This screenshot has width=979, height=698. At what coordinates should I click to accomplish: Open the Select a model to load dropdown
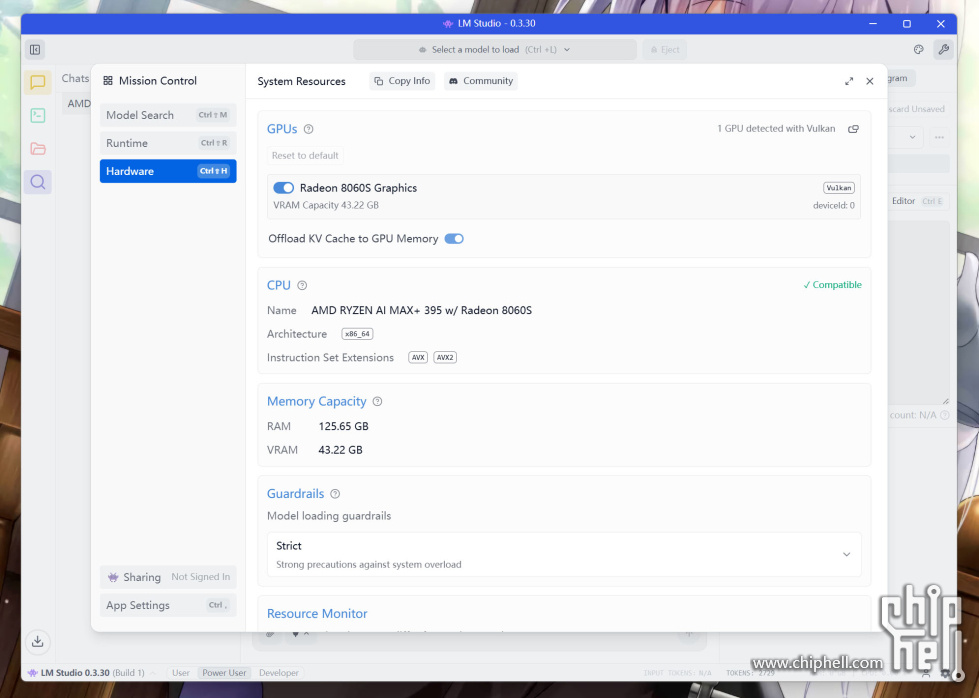pyautogui.click(x=494, y=50)
